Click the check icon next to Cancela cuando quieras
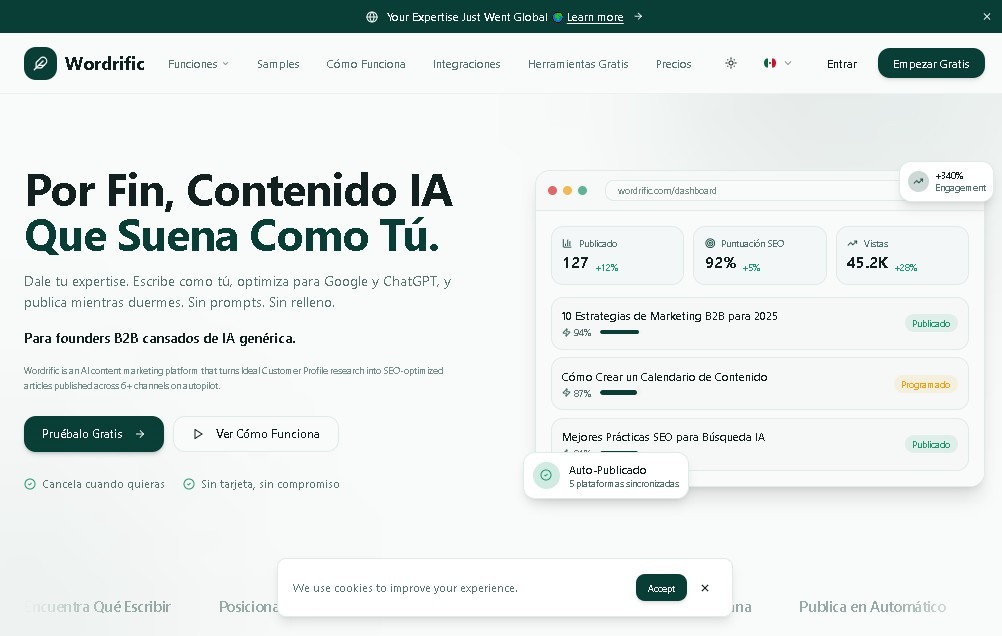Viewport: 1002px width, 636px height. [30, 484]
